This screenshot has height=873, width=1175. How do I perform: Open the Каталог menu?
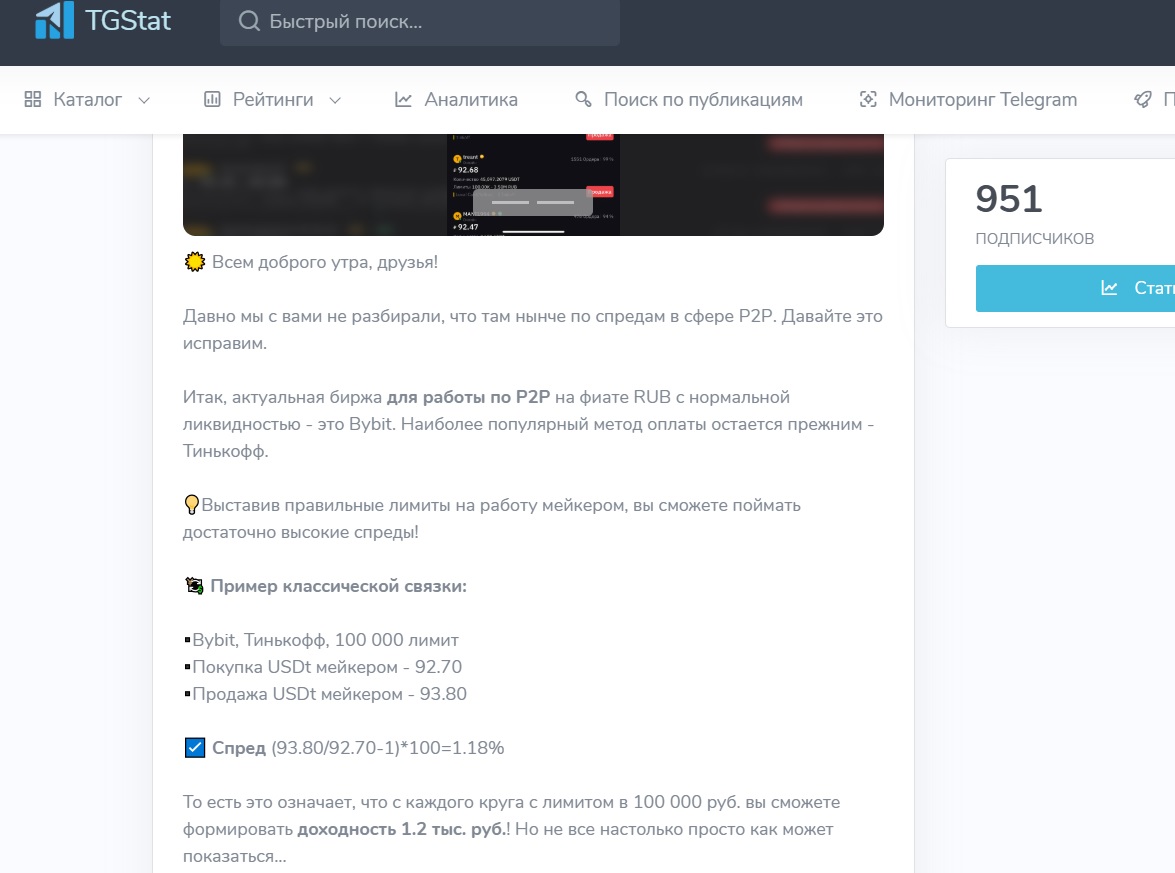tap(87, 100)
